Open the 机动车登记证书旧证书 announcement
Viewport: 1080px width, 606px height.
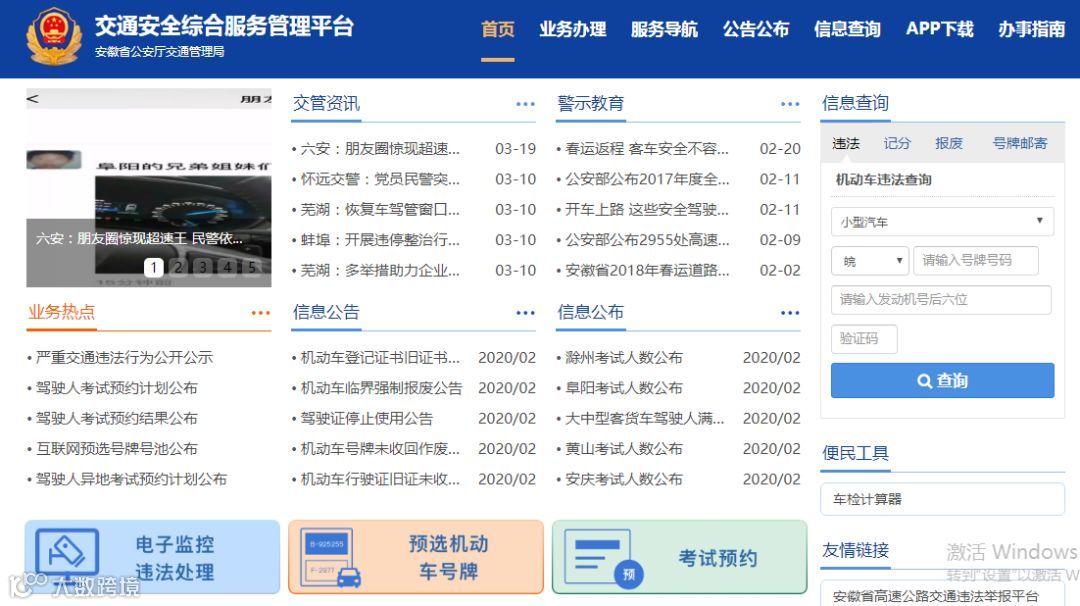point(380,357)
